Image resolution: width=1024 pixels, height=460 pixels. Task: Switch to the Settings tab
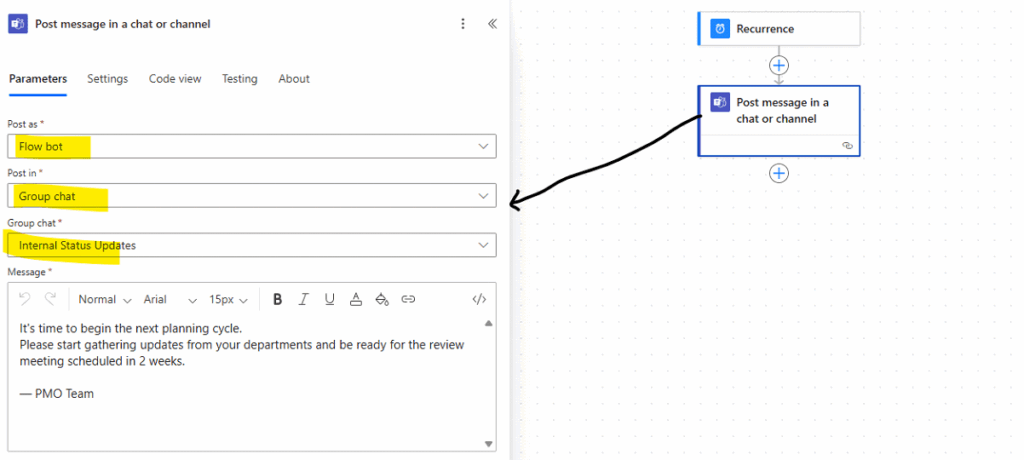tap(108, 78)
